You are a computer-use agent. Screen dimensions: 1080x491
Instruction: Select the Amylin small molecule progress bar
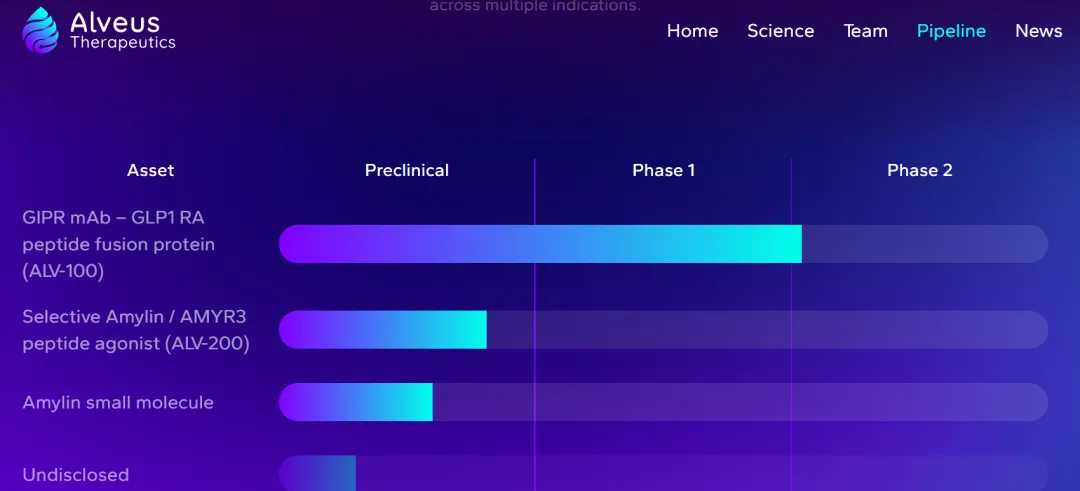tap(356, 402)
